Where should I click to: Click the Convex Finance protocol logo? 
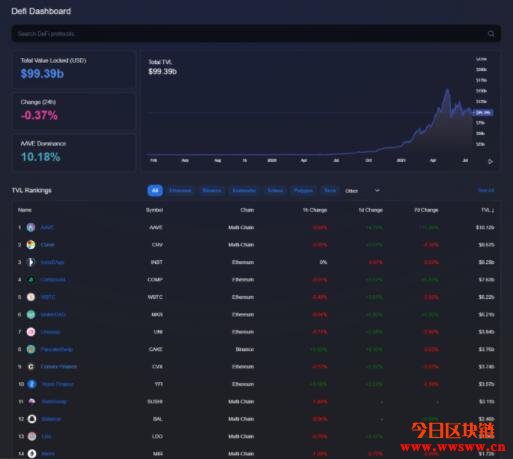(x=31, y=367)
